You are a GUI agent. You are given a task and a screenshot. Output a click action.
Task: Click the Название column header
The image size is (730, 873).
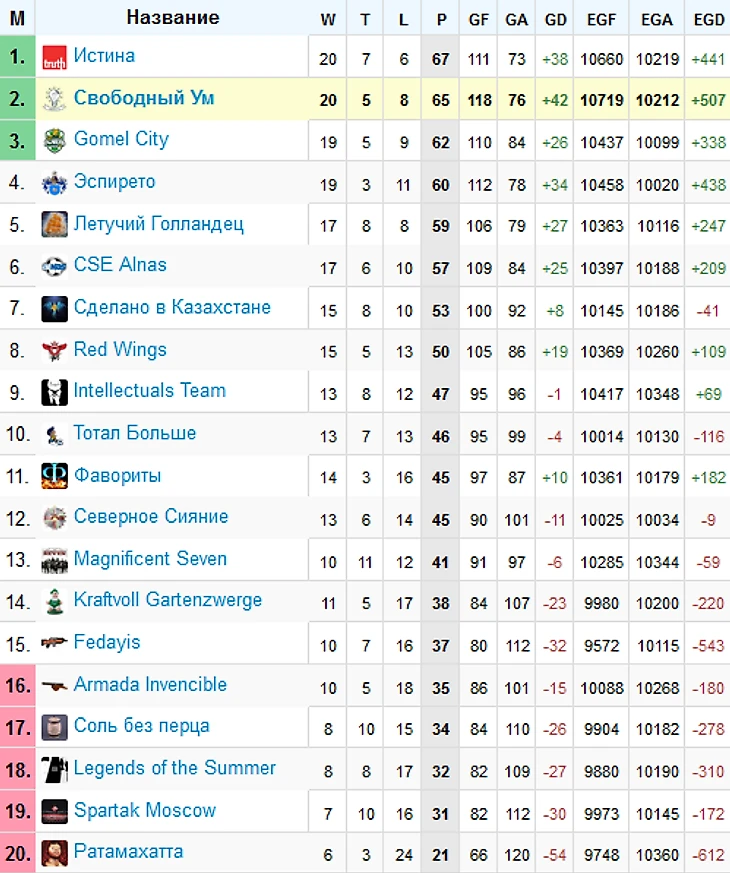[173, 18]
